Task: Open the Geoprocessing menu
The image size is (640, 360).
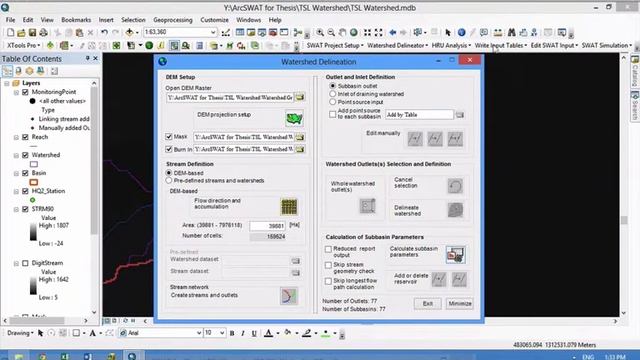Action: [173, 20]
